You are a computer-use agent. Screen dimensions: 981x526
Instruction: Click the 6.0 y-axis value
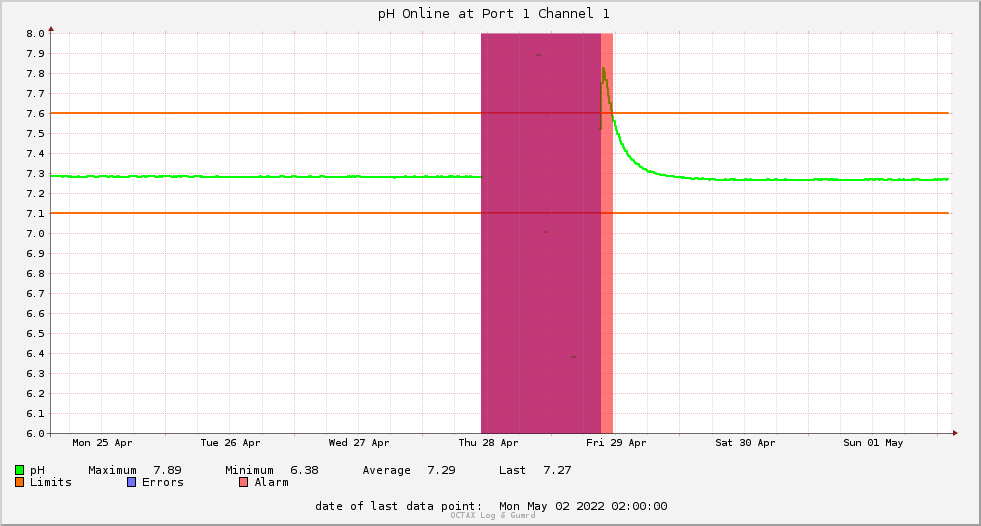tap(35, 433)
